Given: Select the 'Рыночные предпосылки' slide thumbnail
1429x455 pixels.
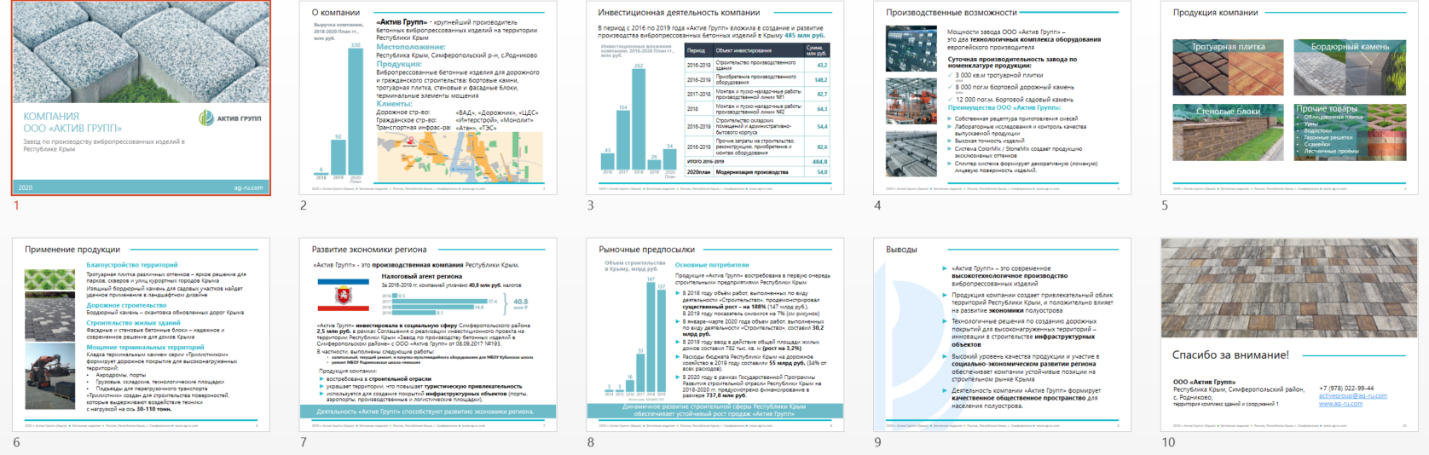Looking at the screenshot, I should click(714, 334).
